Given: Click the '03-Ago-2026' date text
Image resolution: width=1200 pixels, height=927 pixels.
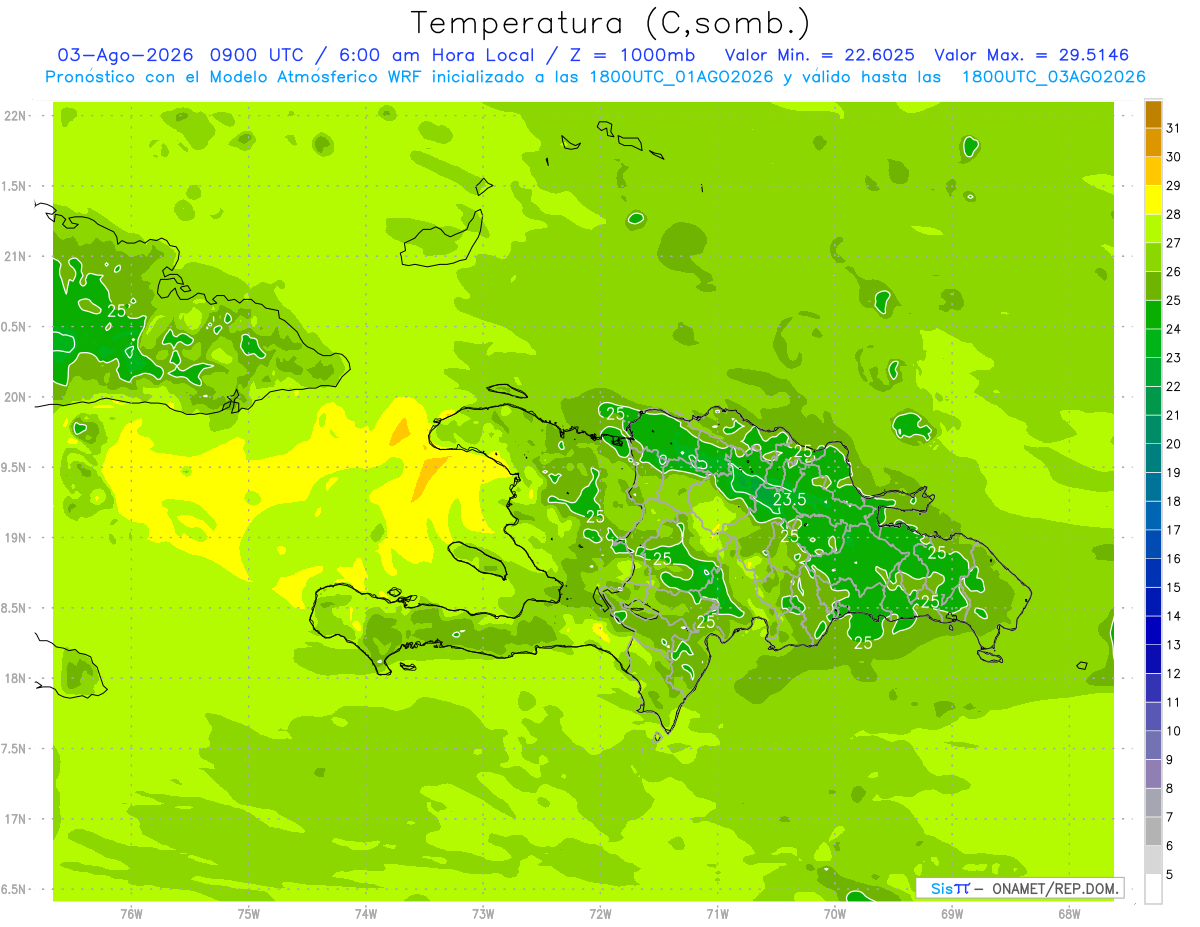Looking at the screenshot, I should click(x=126, y=55).
